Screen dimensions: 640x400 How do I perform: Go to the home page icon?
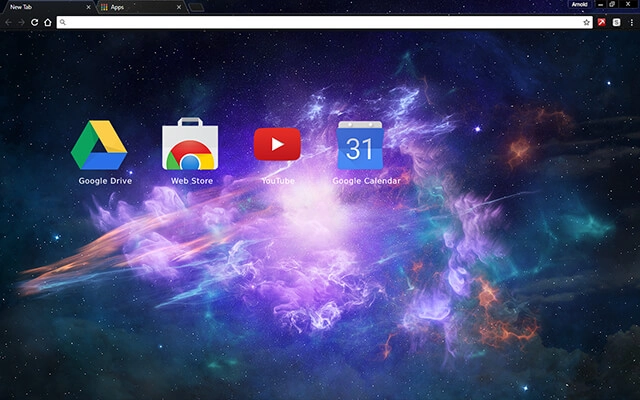tap(48, 22)
